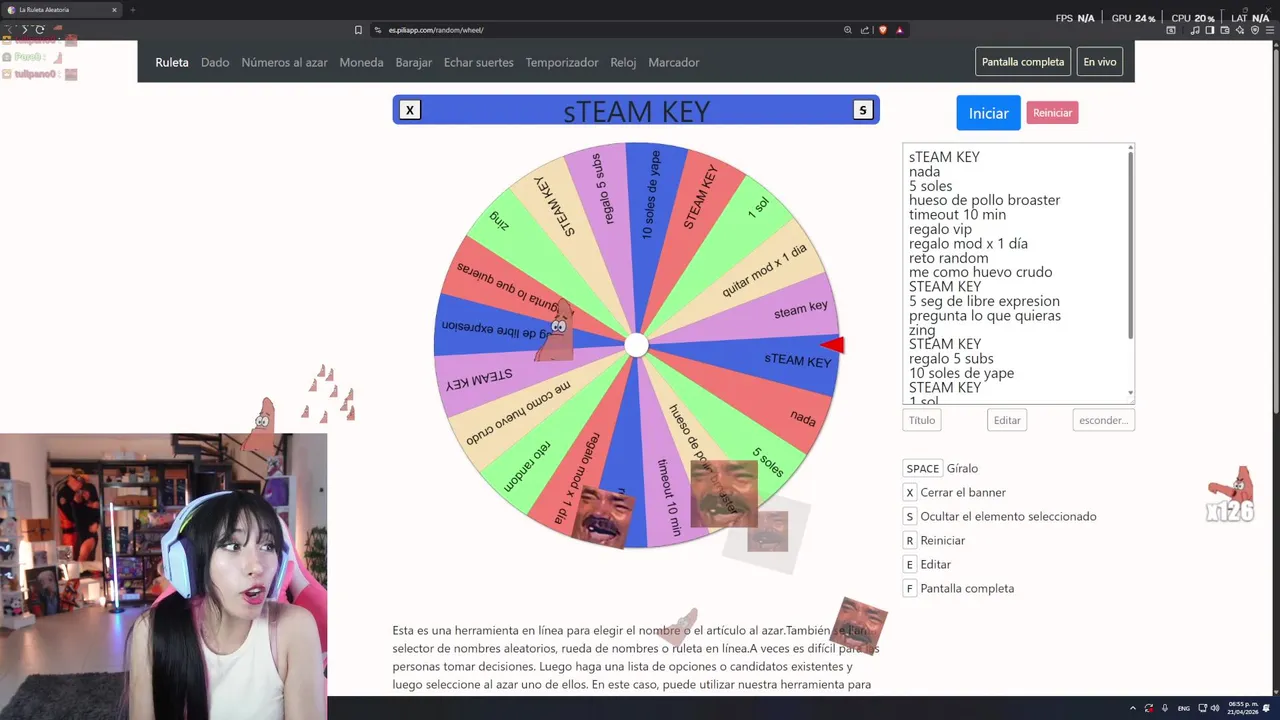1280x720 pixels.
Task: Open a new browser tab with plus
Action: tap(132, 10)
